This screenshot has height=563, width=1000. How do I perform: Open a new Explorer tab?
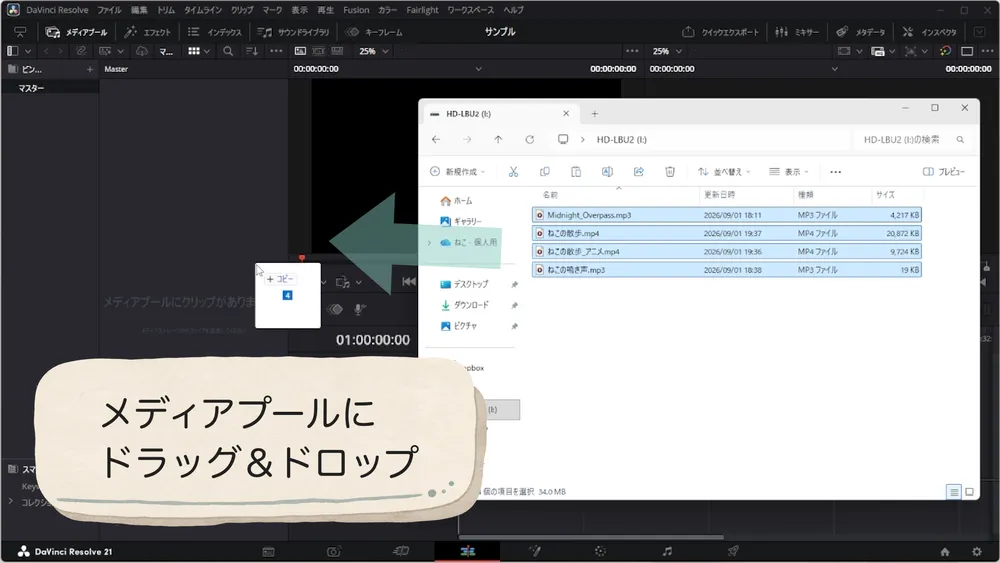(594, 113)
